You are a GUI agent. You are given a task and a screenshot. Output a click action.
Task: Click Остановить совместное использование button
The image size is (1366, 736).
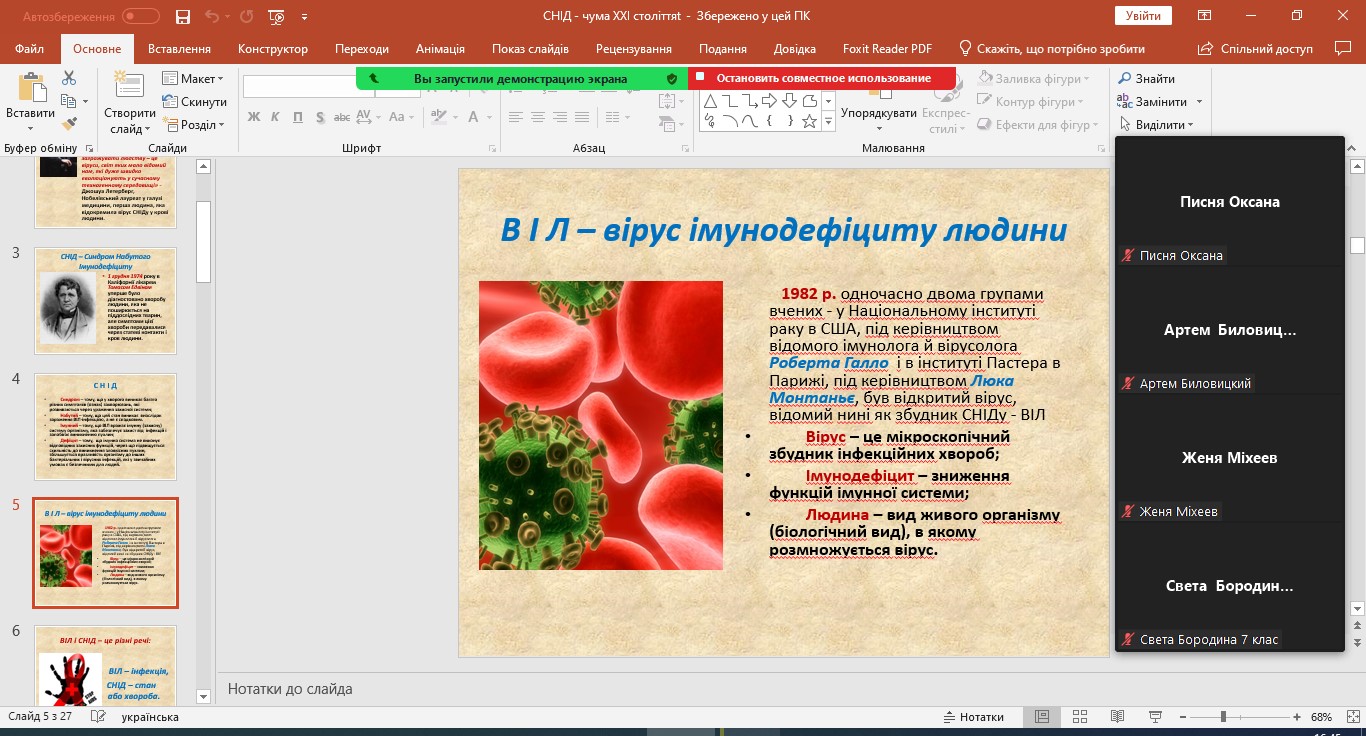pos(822,78)
